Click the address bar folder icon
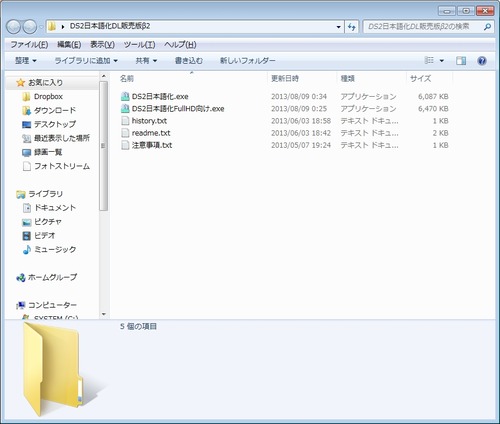This screenshot has width=500, height=424. click(52, 27)
